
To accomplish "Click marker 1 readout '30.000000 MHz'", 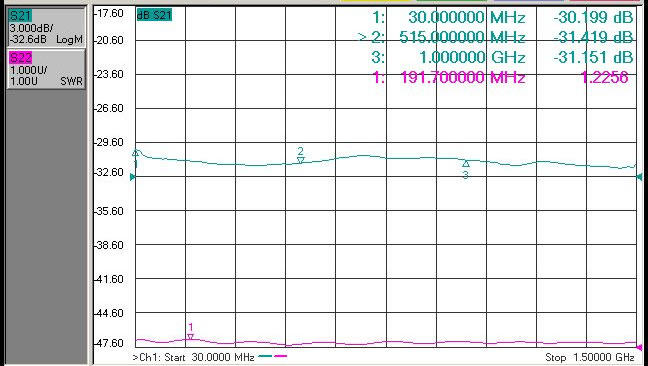I will point(467,17).
